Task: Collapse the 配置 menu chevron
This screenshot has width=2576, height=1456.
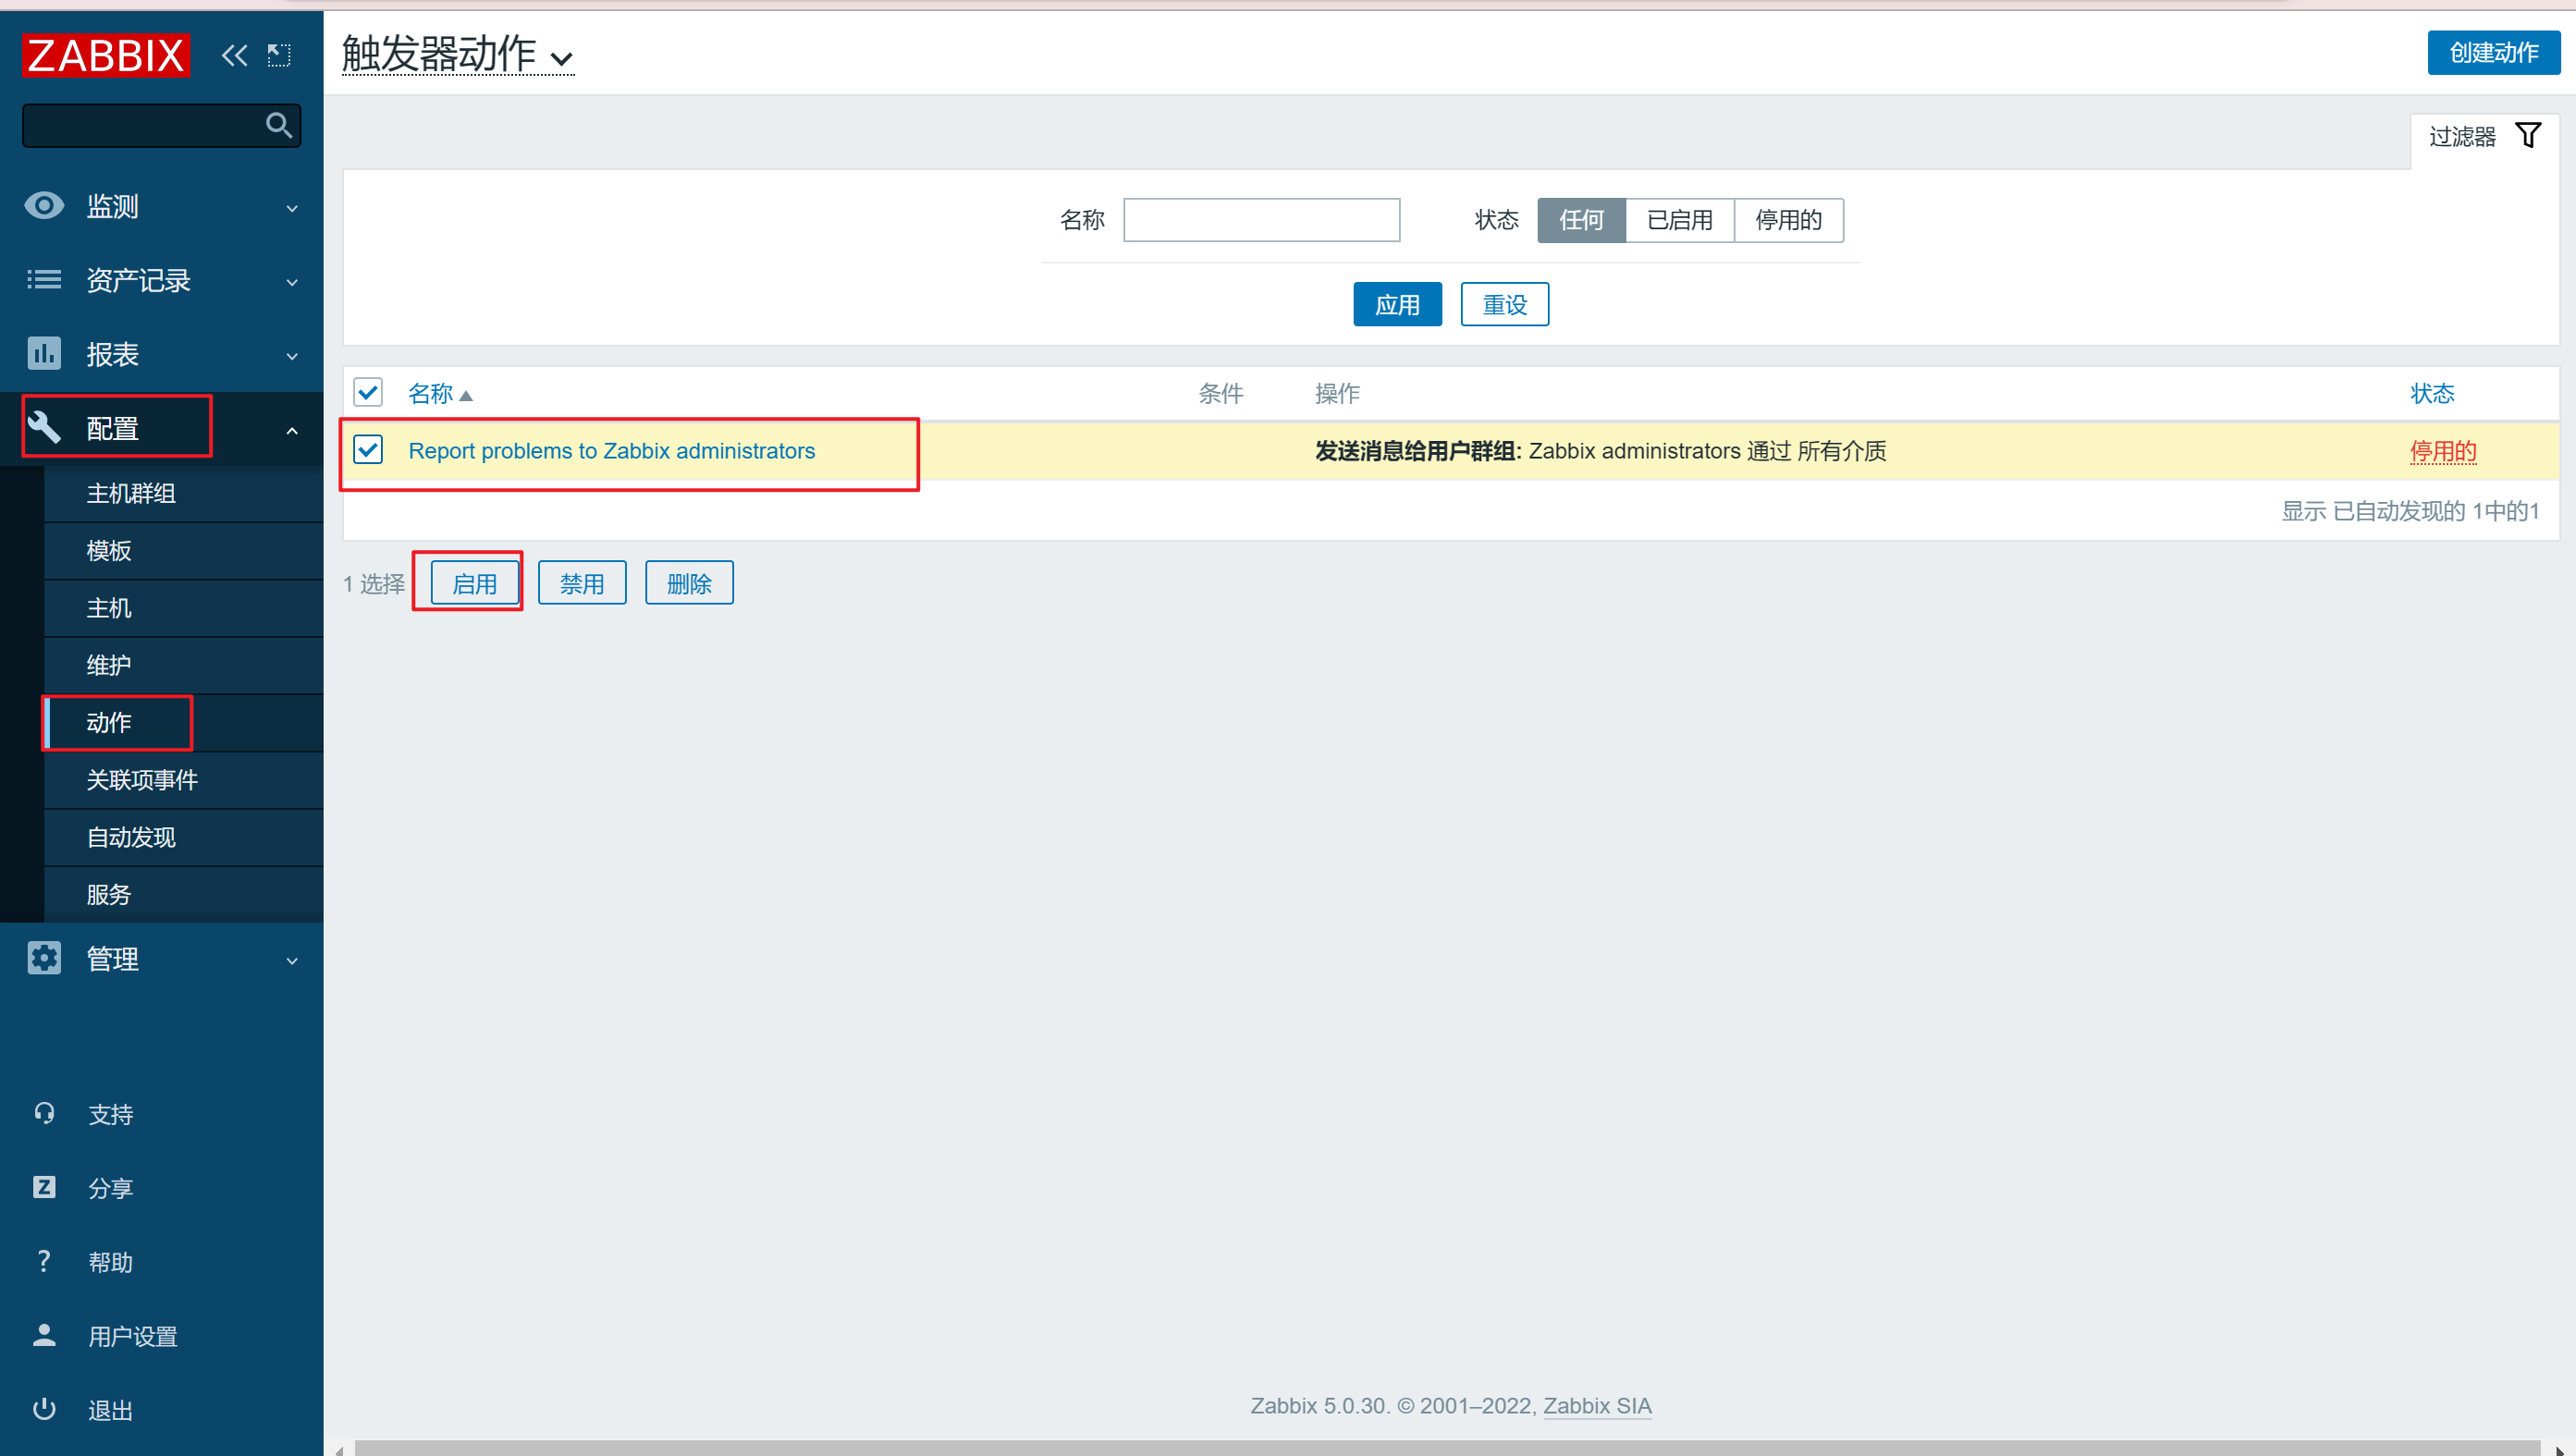Action: pos(292,430)
